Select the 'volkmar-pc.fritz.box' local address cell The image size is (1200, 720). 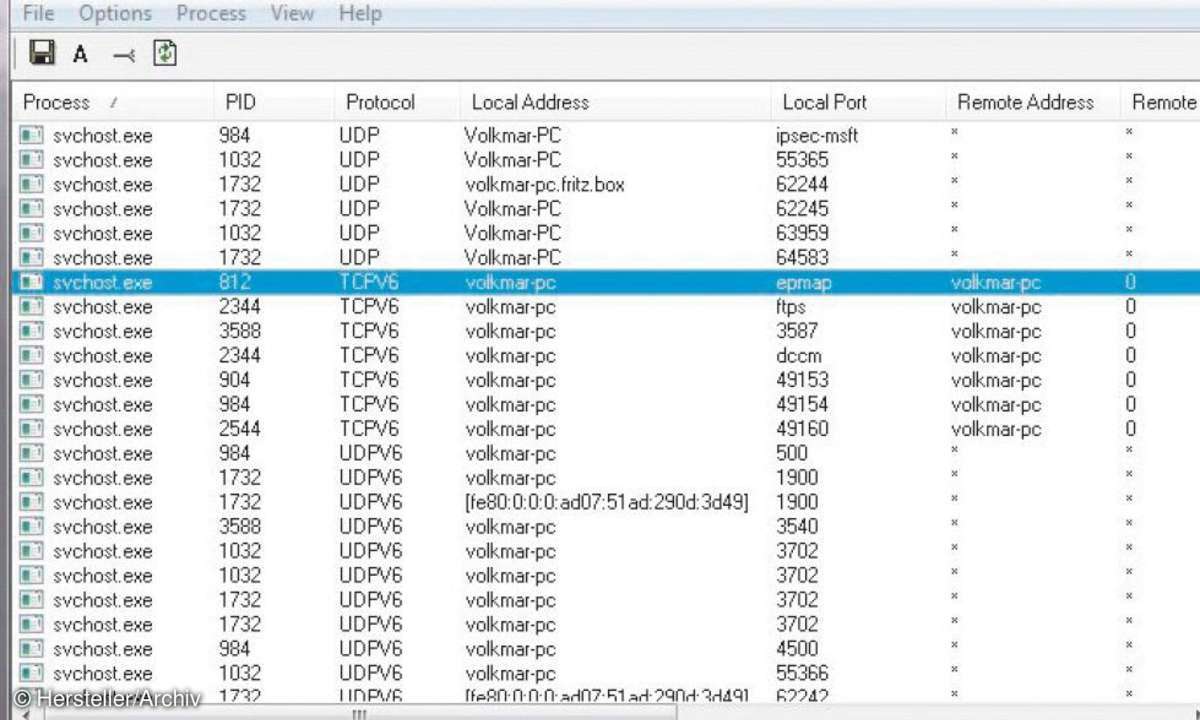pyautogui.click(x=544, y=184)
